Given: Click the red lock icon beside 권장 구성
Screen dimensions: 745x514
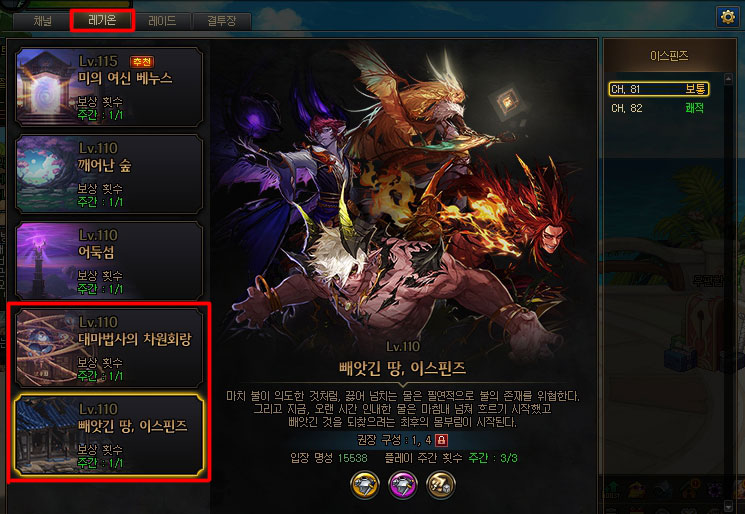Looking at the screenshot, I should click(441, 440).
